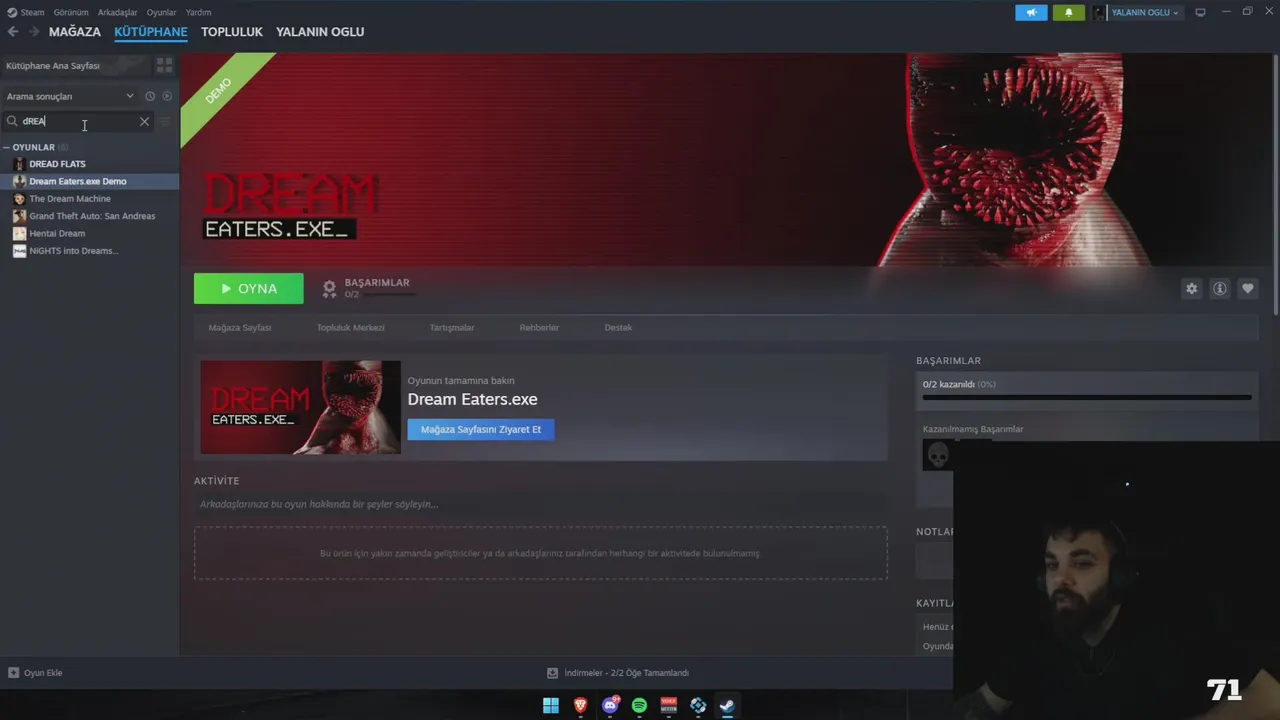
Task: Click into the library search field
Action: coord(78,121)
